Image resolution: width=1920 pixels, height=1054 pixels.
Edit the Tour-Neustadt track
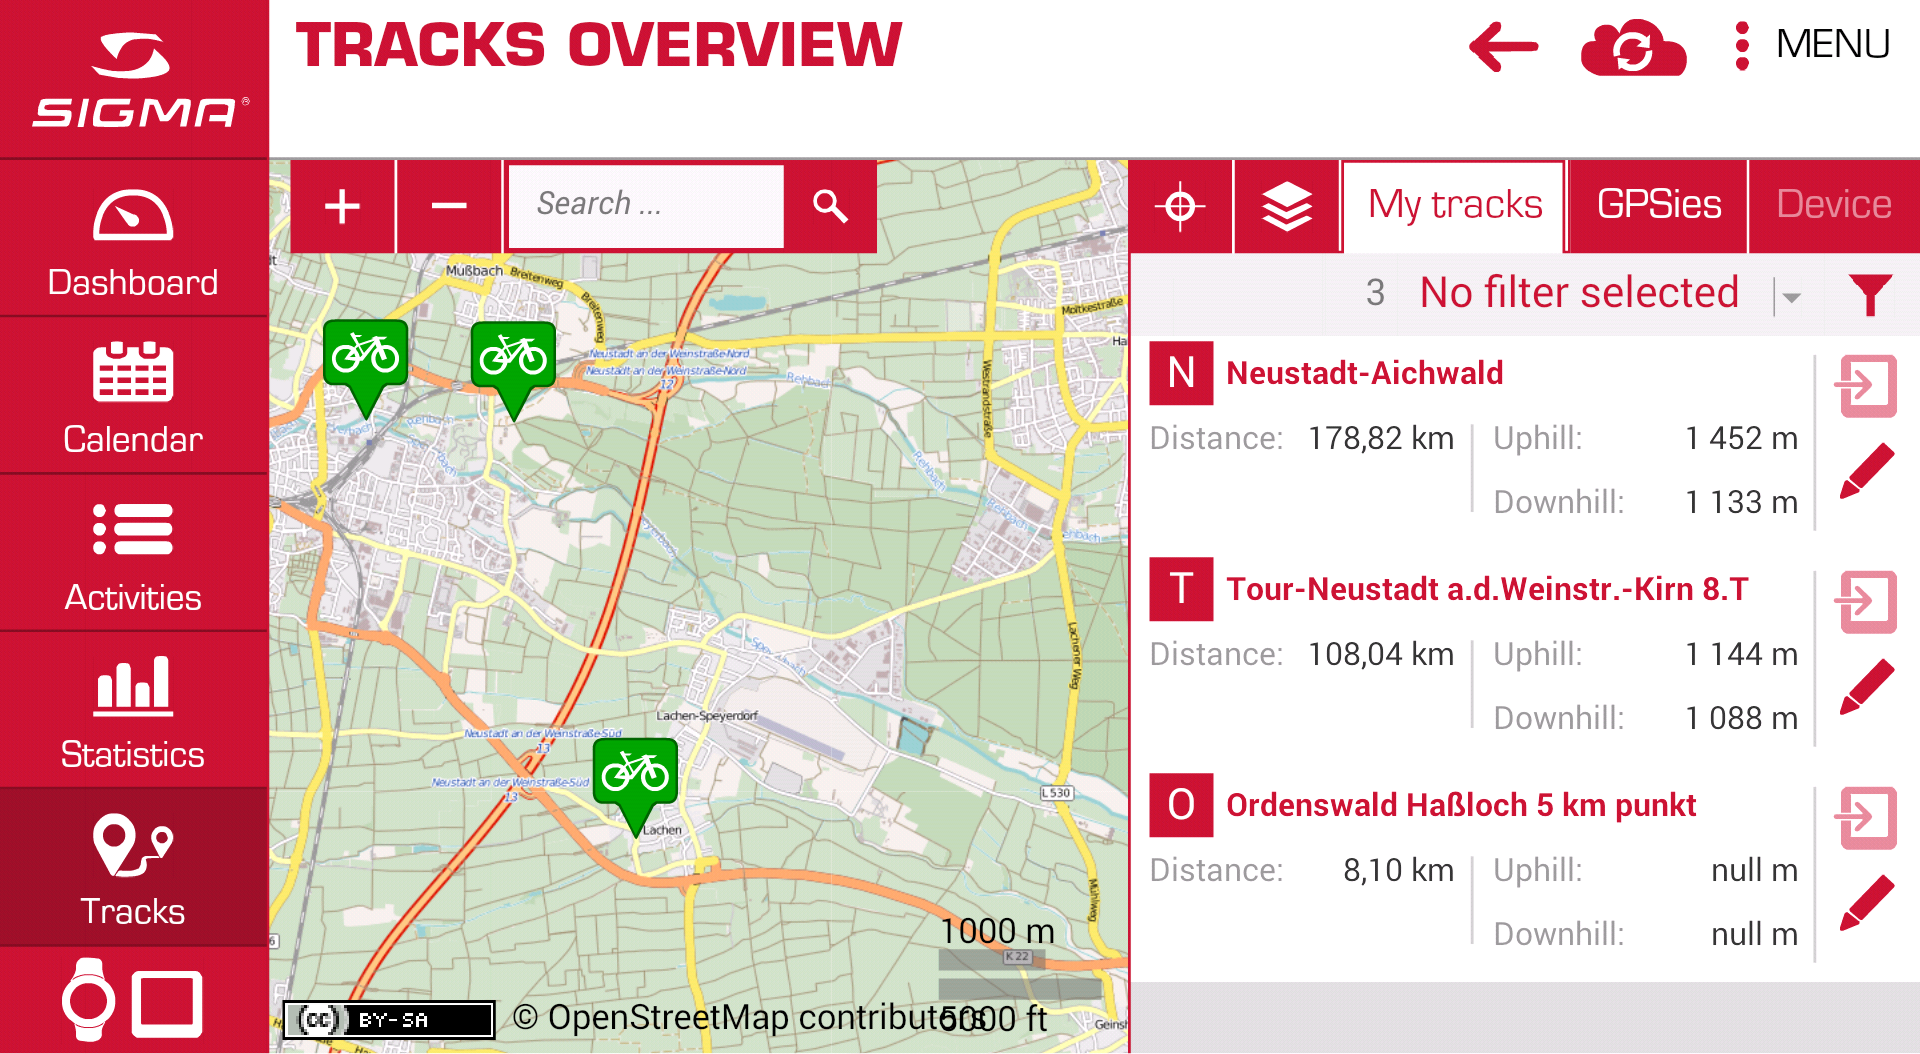(x=1866, y=687)
